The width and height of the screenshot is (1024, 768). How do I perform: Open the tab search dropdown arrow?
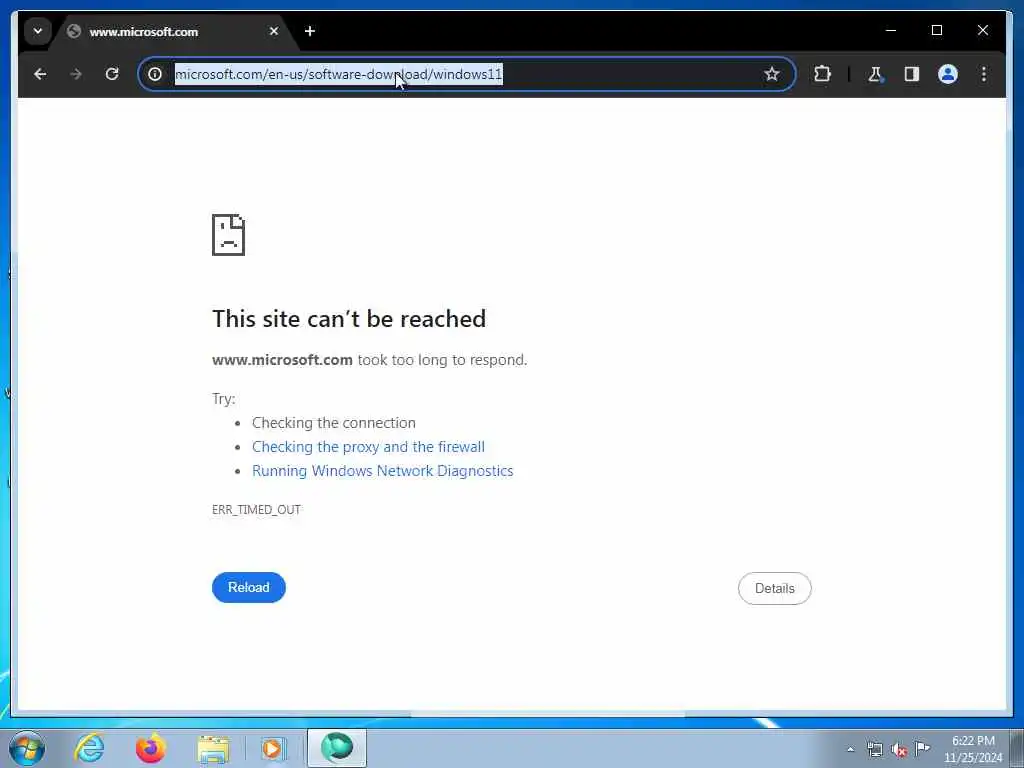(x=38, y=31)
